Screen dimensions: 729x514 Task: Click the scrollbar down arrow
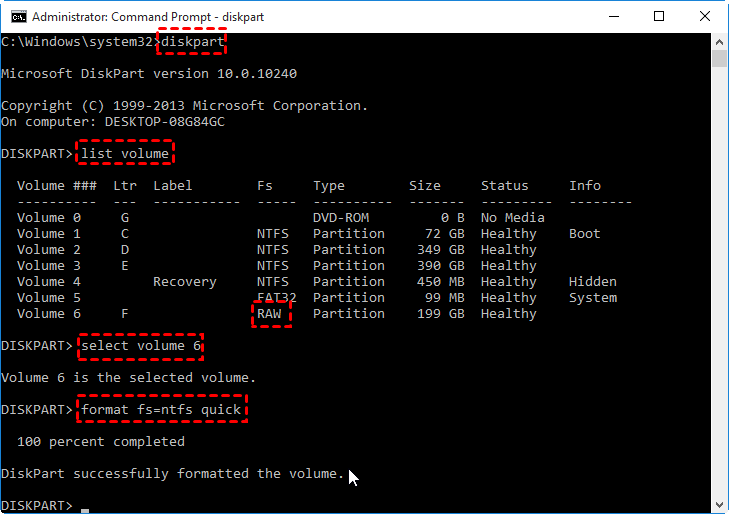point(720,505)
